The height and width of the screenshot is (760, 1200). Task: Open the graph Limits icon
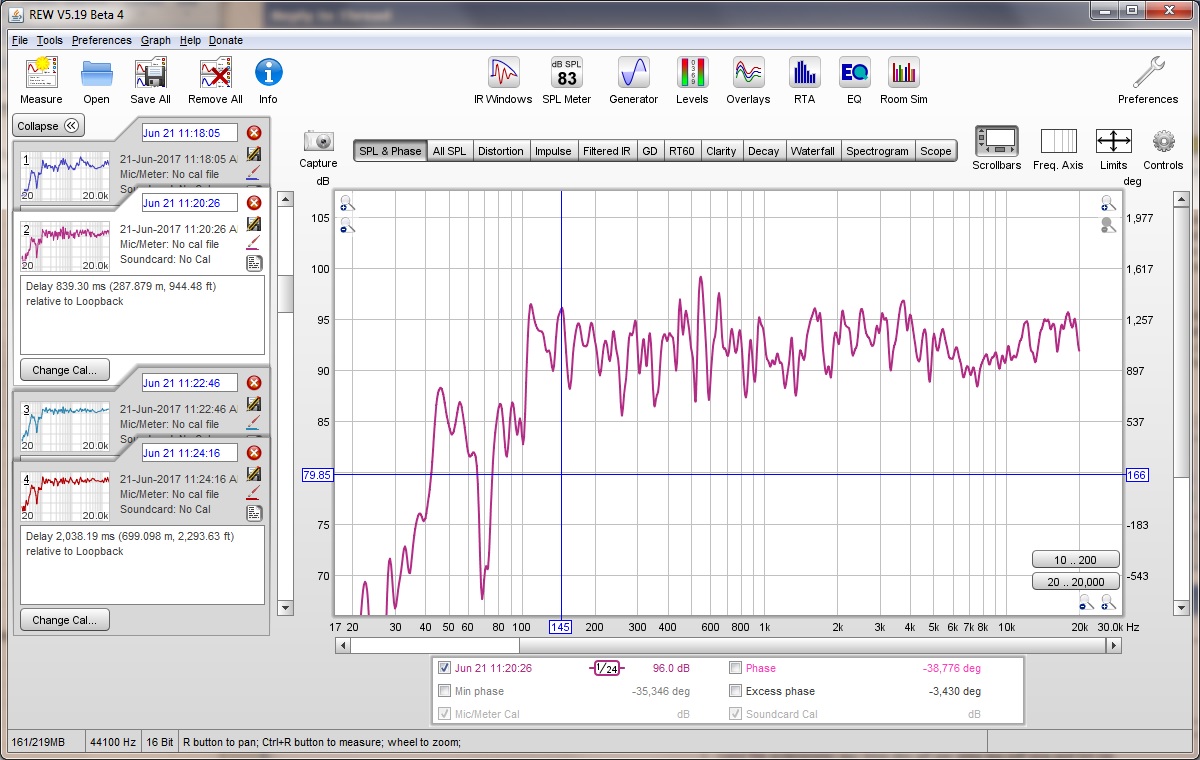click(x=1113, y=141)
